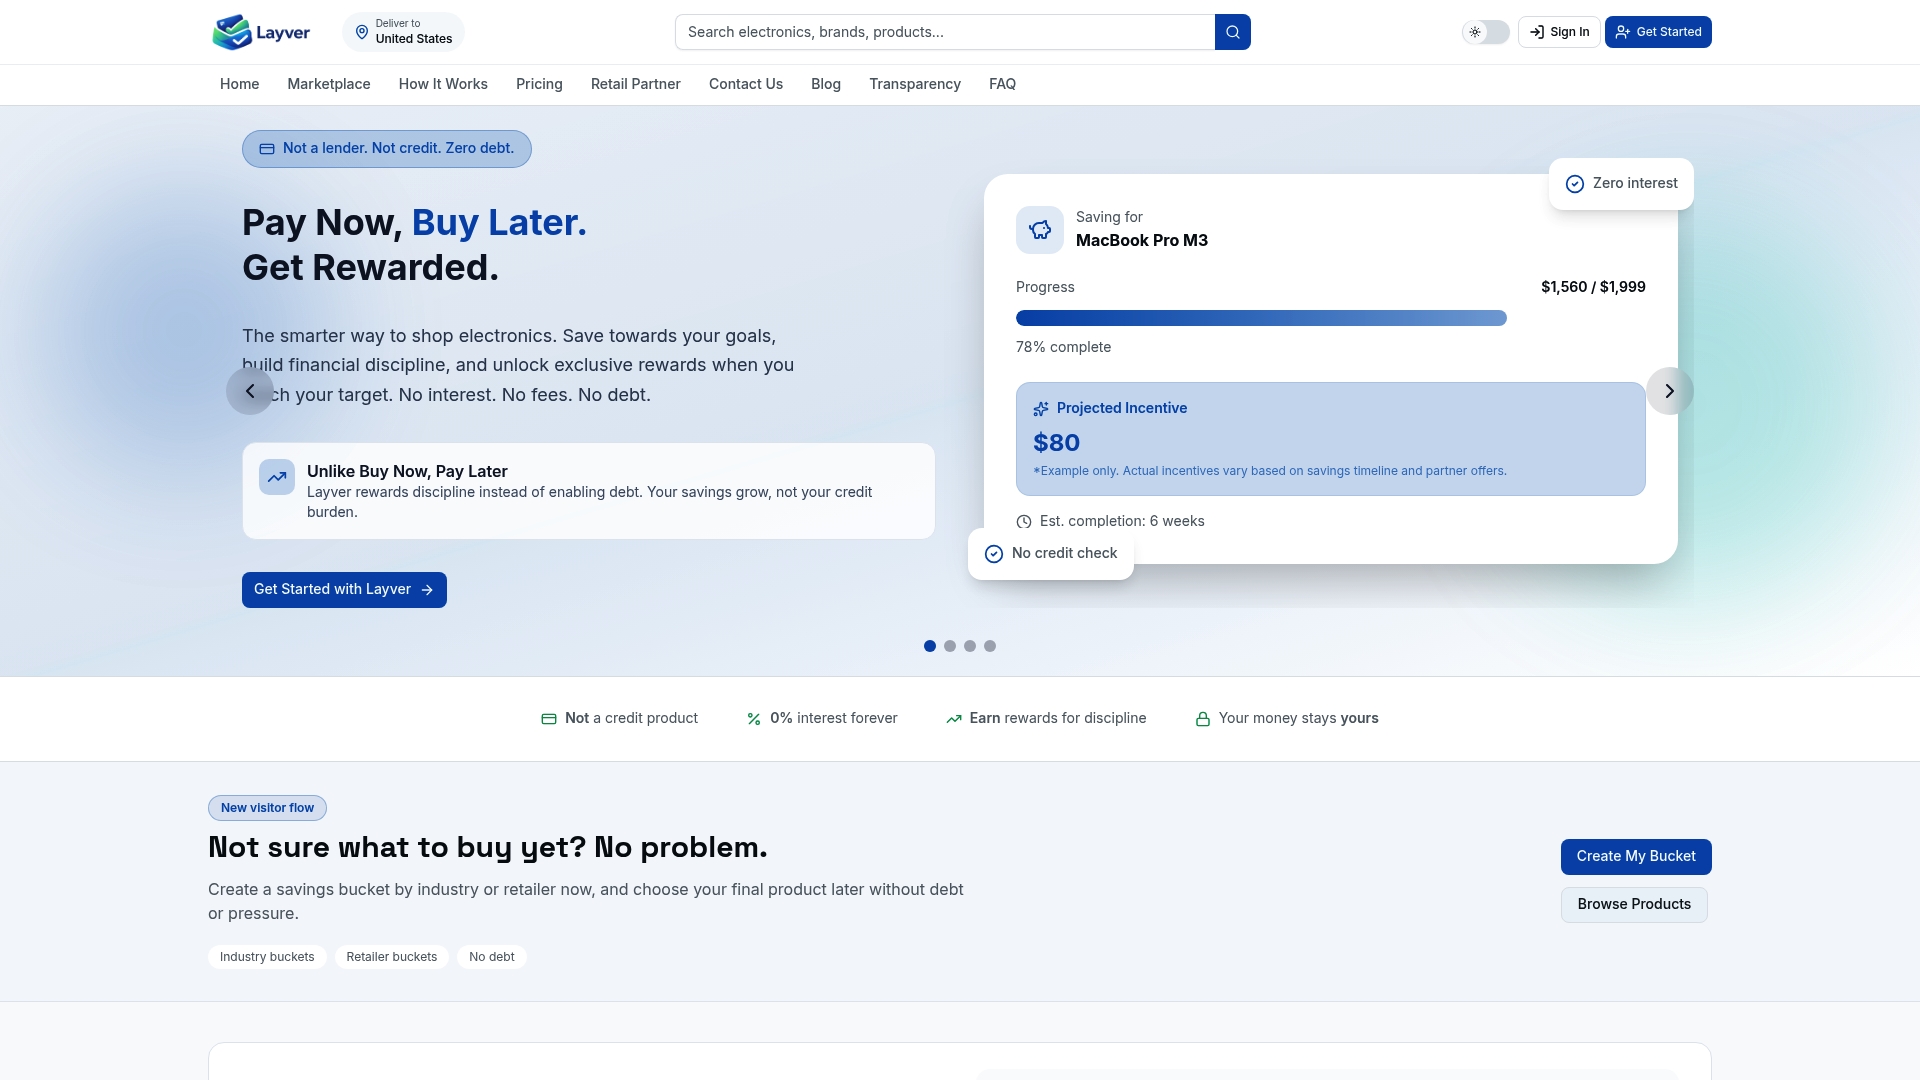Image resolution: width=1920 pixels, height=1080 pixels.
Task: Click the No debt chip
Action: pyautogui.click(x=492, y=957)
